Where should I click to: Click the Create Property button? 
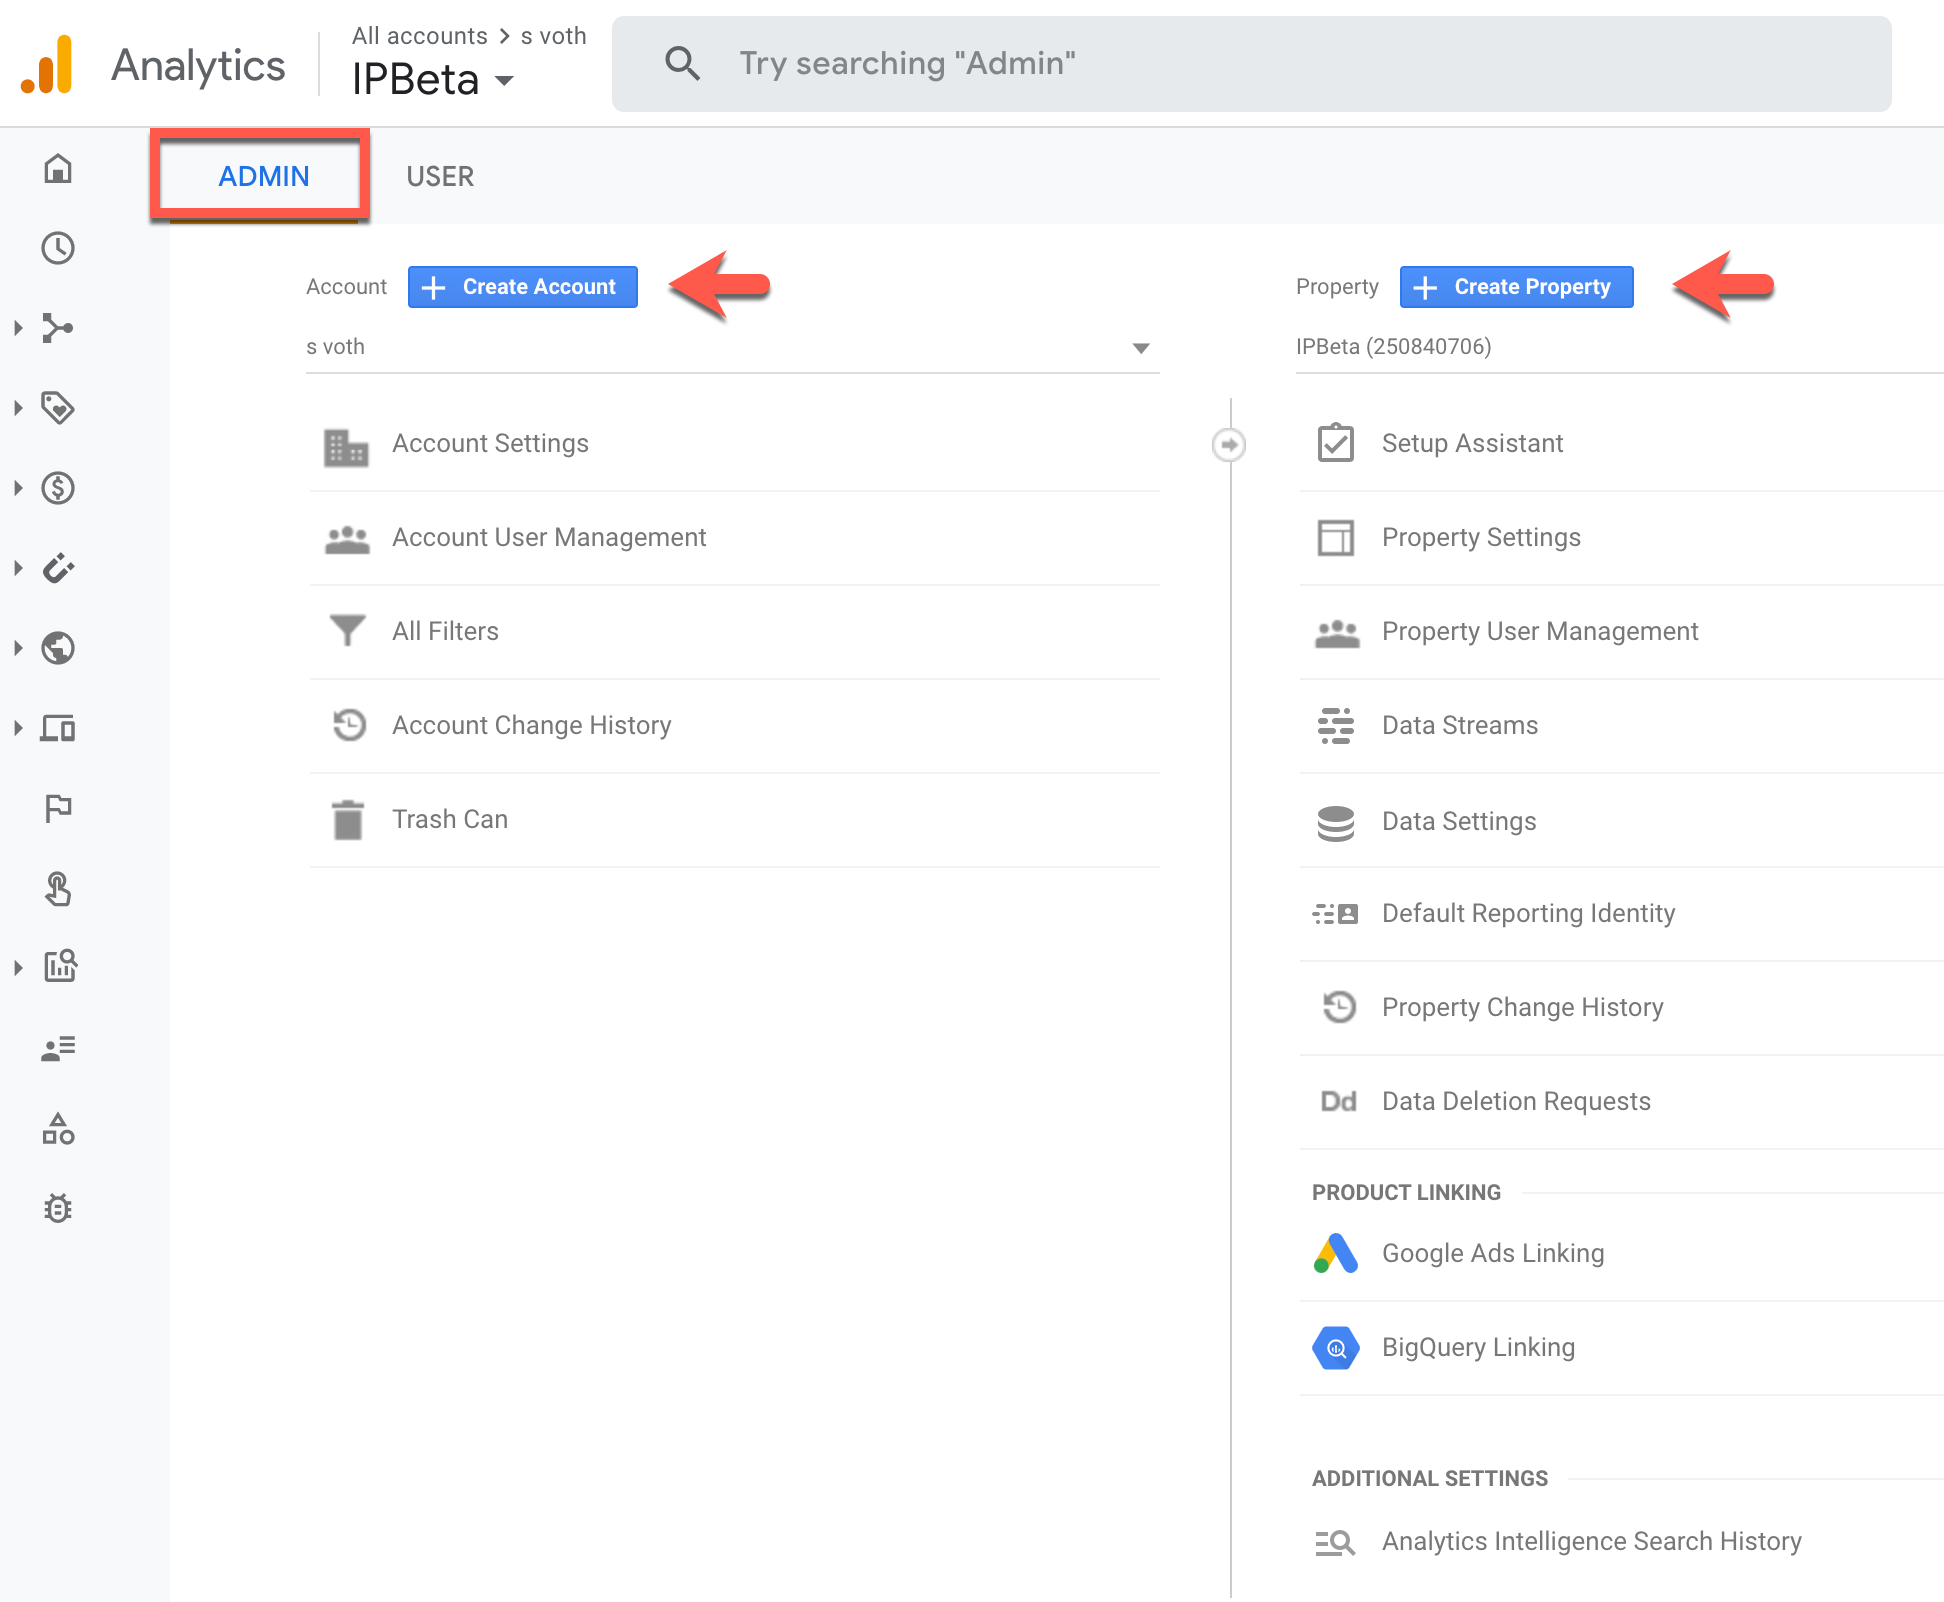(1517, 287)
